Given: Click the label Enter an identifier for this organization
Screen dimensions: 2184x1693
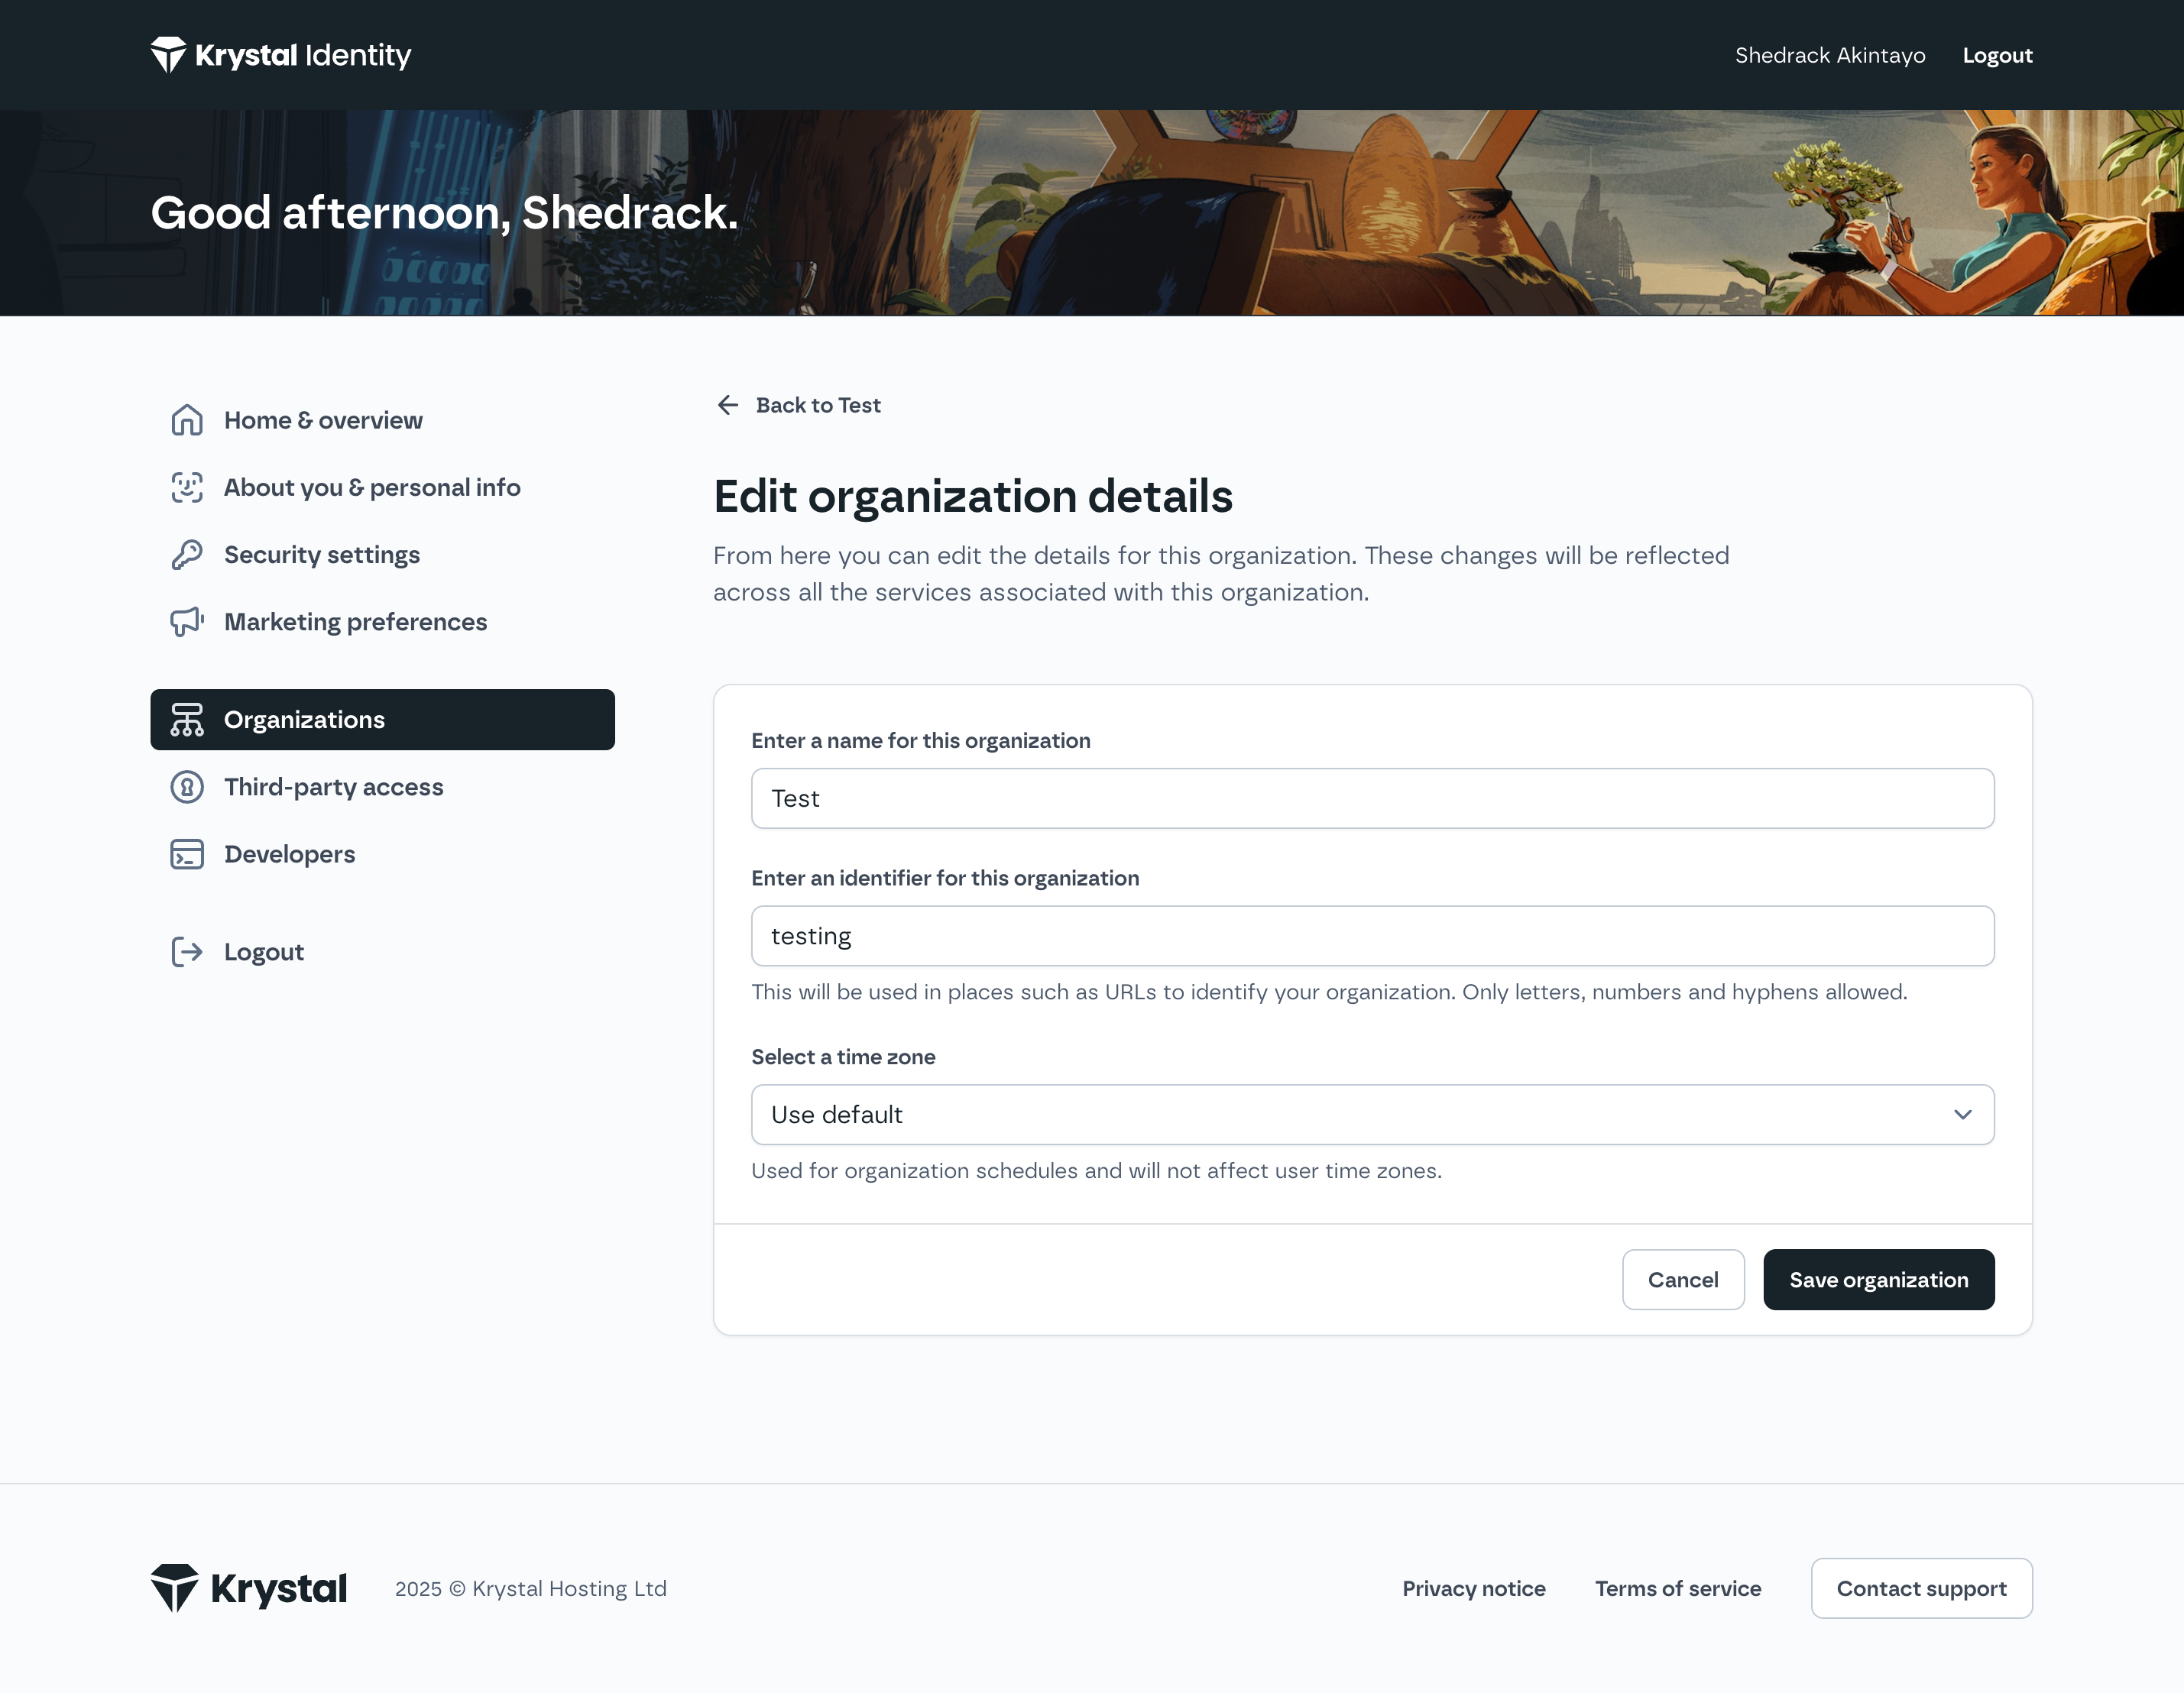Looking at the screenshot, I should [945, 878].
